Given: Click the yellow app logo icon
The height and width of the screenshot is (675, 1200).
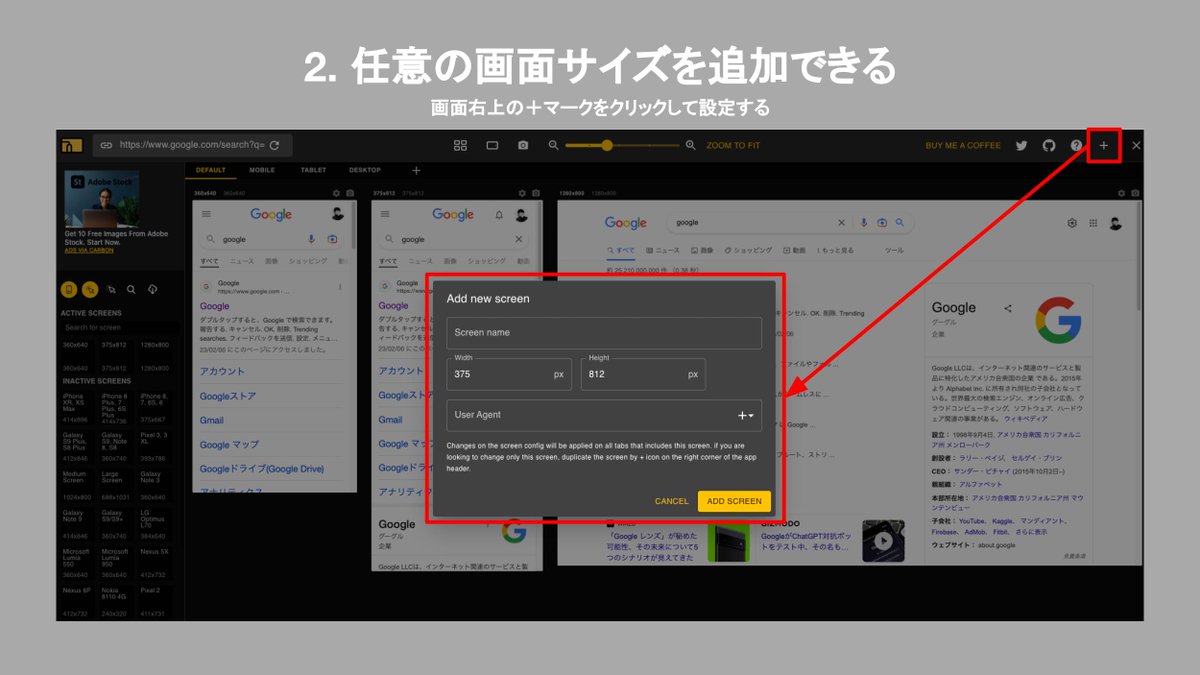Looking at the screenshot, I should pos(71,145).
